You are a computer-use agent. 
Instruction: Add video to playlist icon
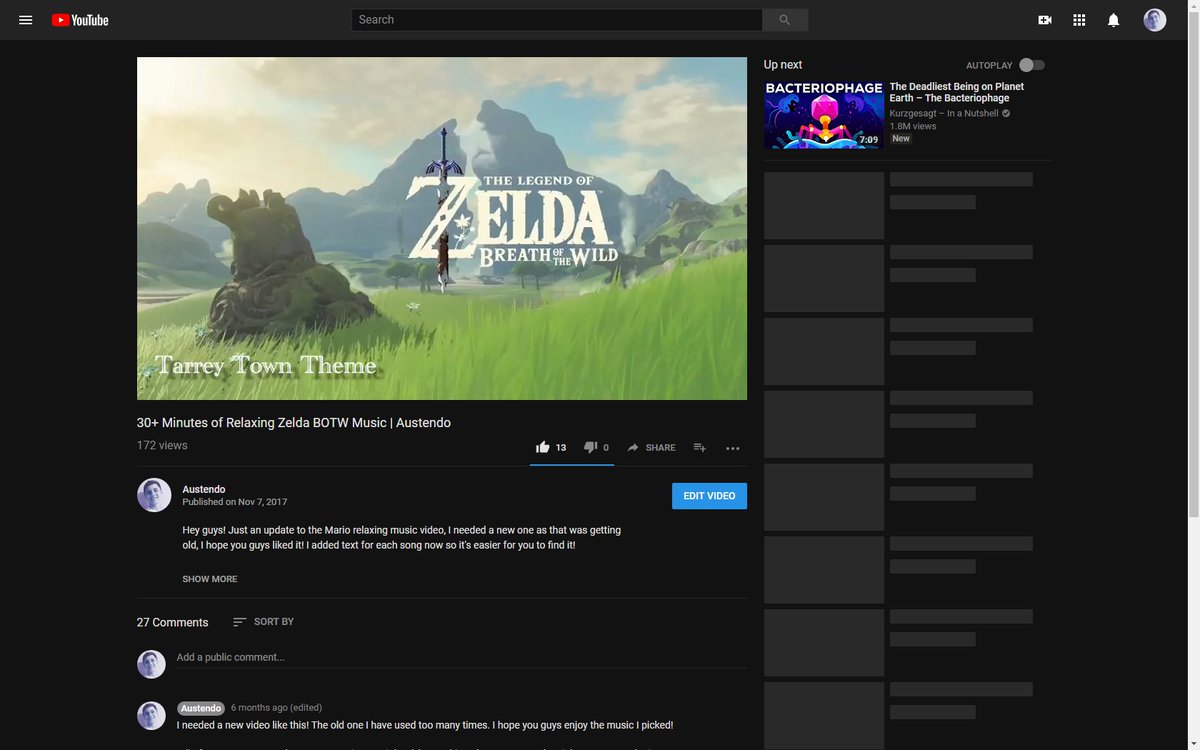[x=700, y=448]
